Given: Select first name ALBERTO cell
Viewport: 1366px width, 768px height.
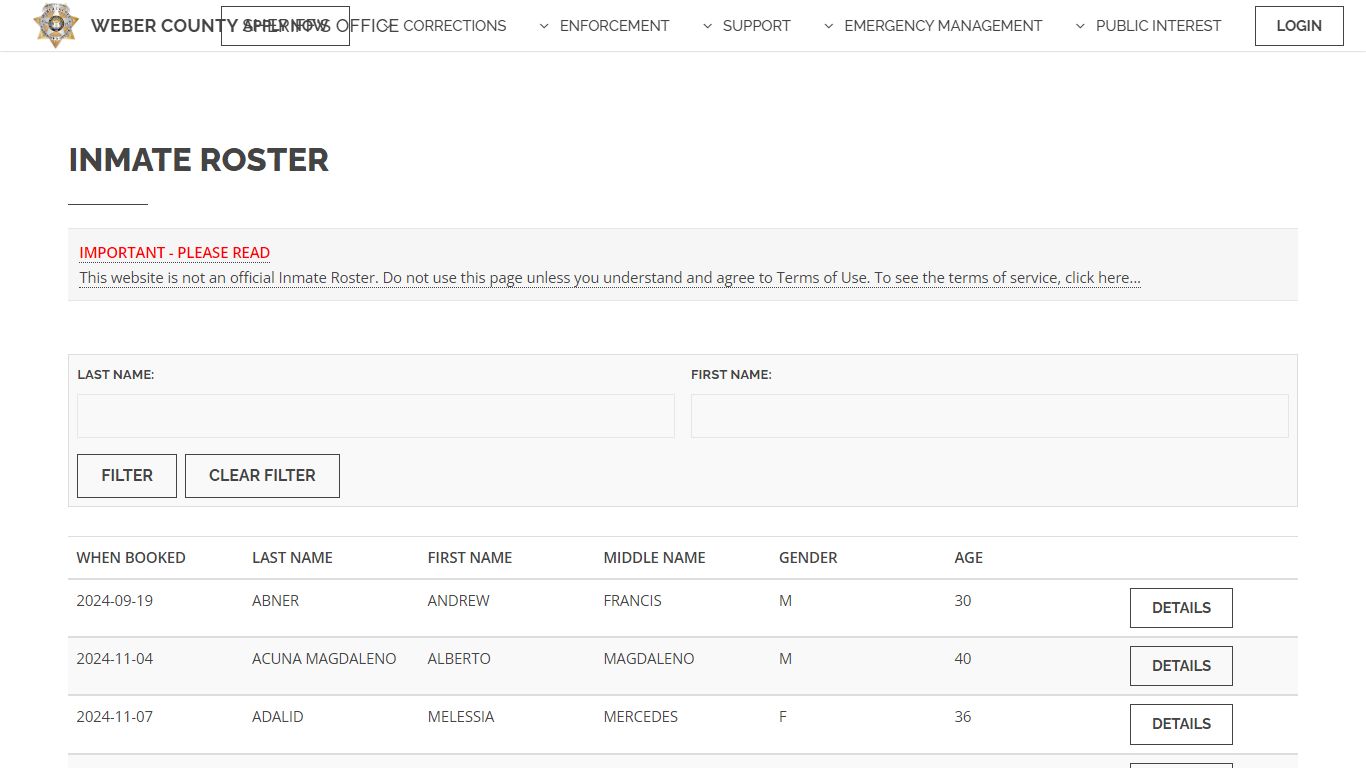Looking at the screenshot, I should (459, 659).
